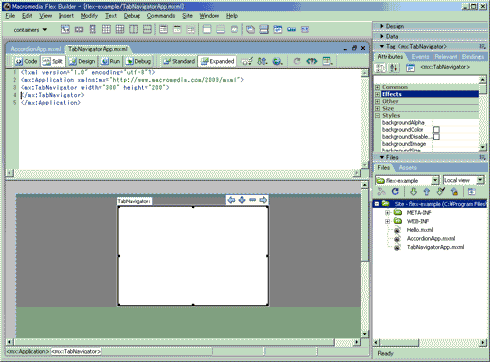The width and height of the screenshot is (490, 362).
Task: Expand the META-INF folder
Action: 387,212
